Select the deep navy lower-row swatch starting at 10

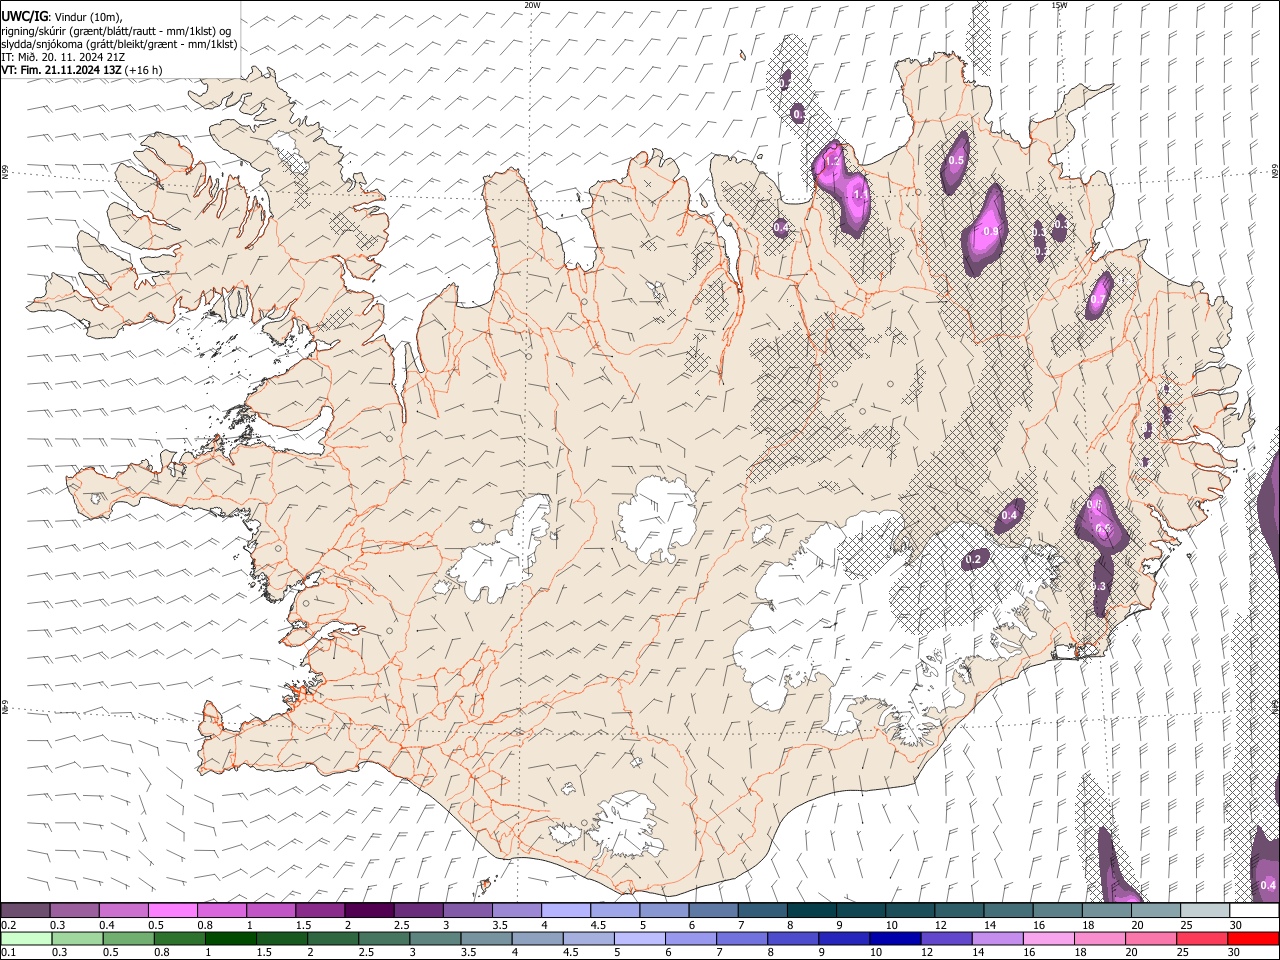[896, 938]
